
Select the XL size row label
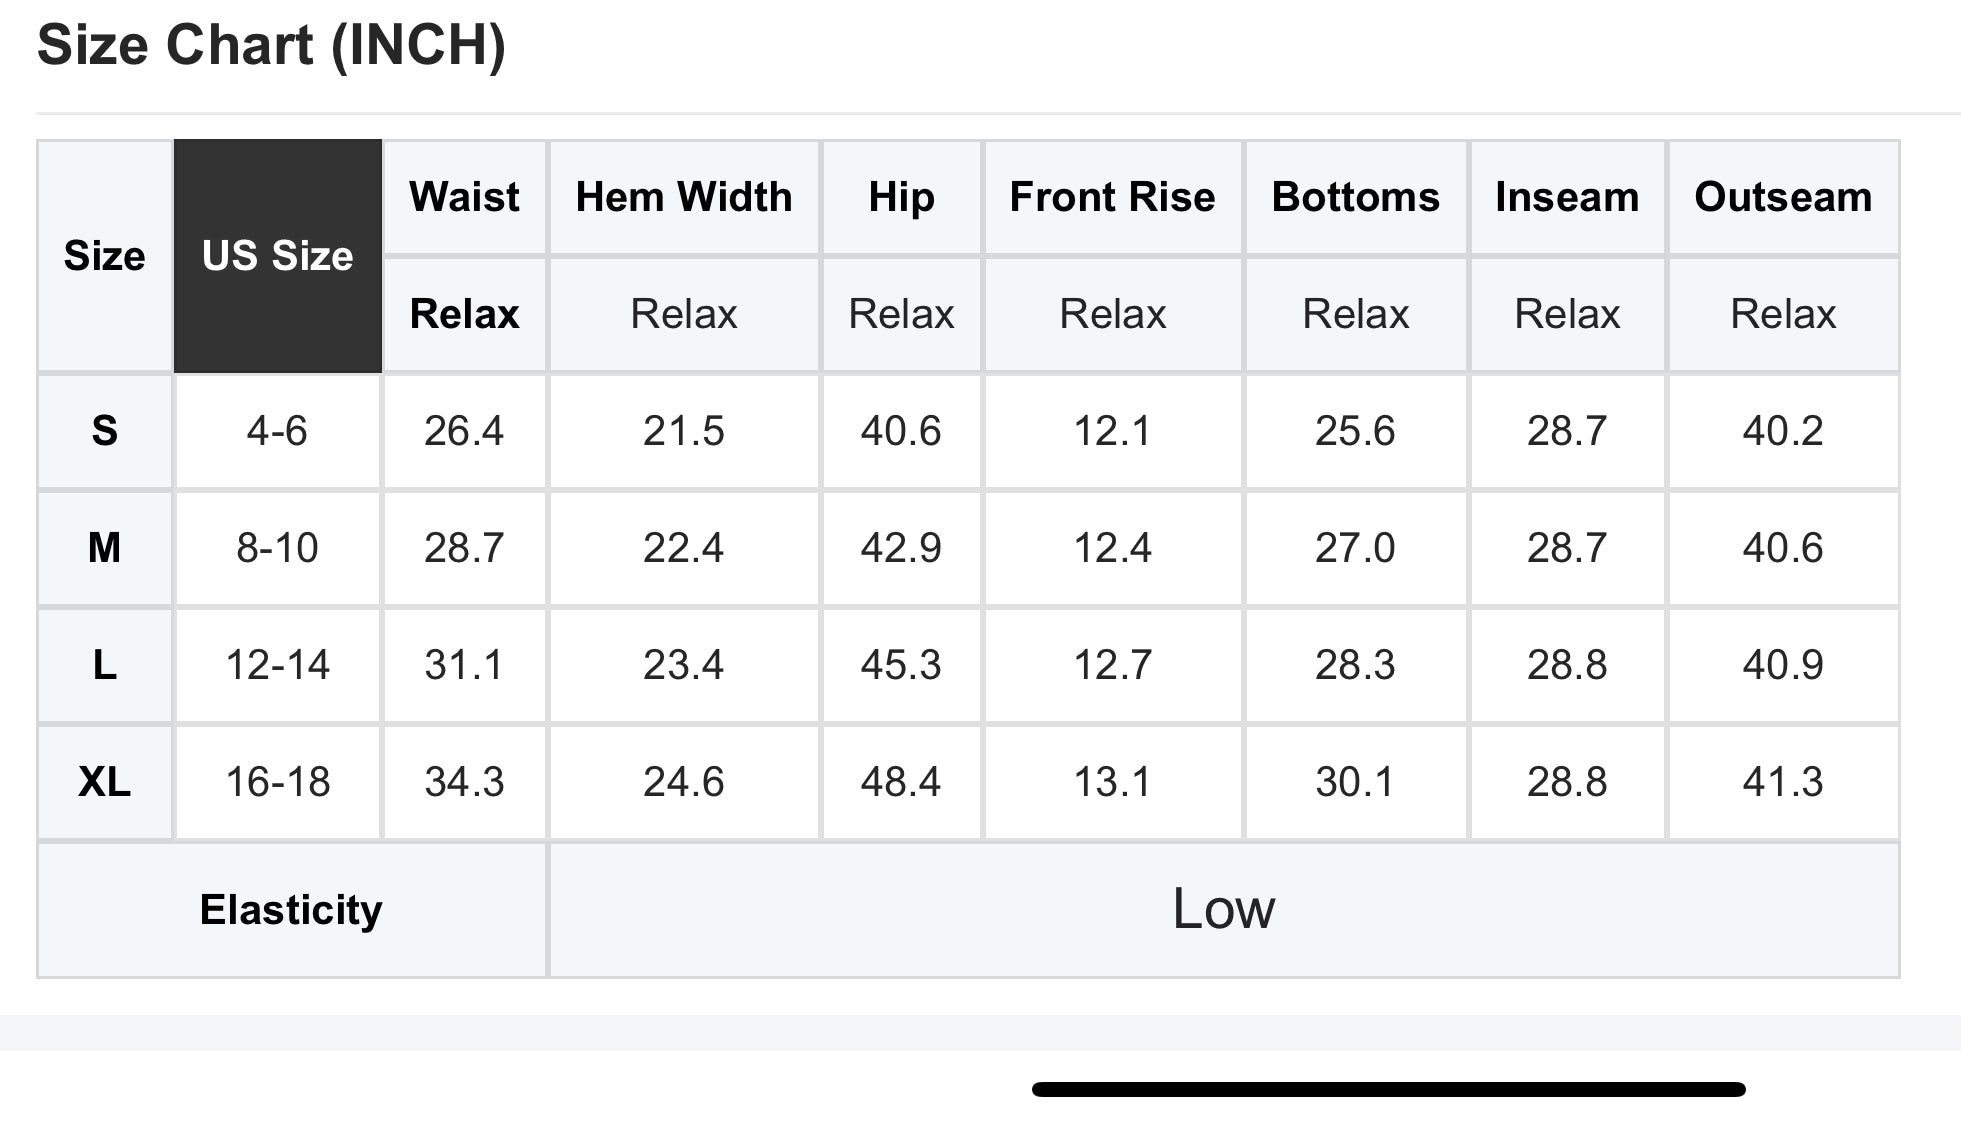point(104,782)
